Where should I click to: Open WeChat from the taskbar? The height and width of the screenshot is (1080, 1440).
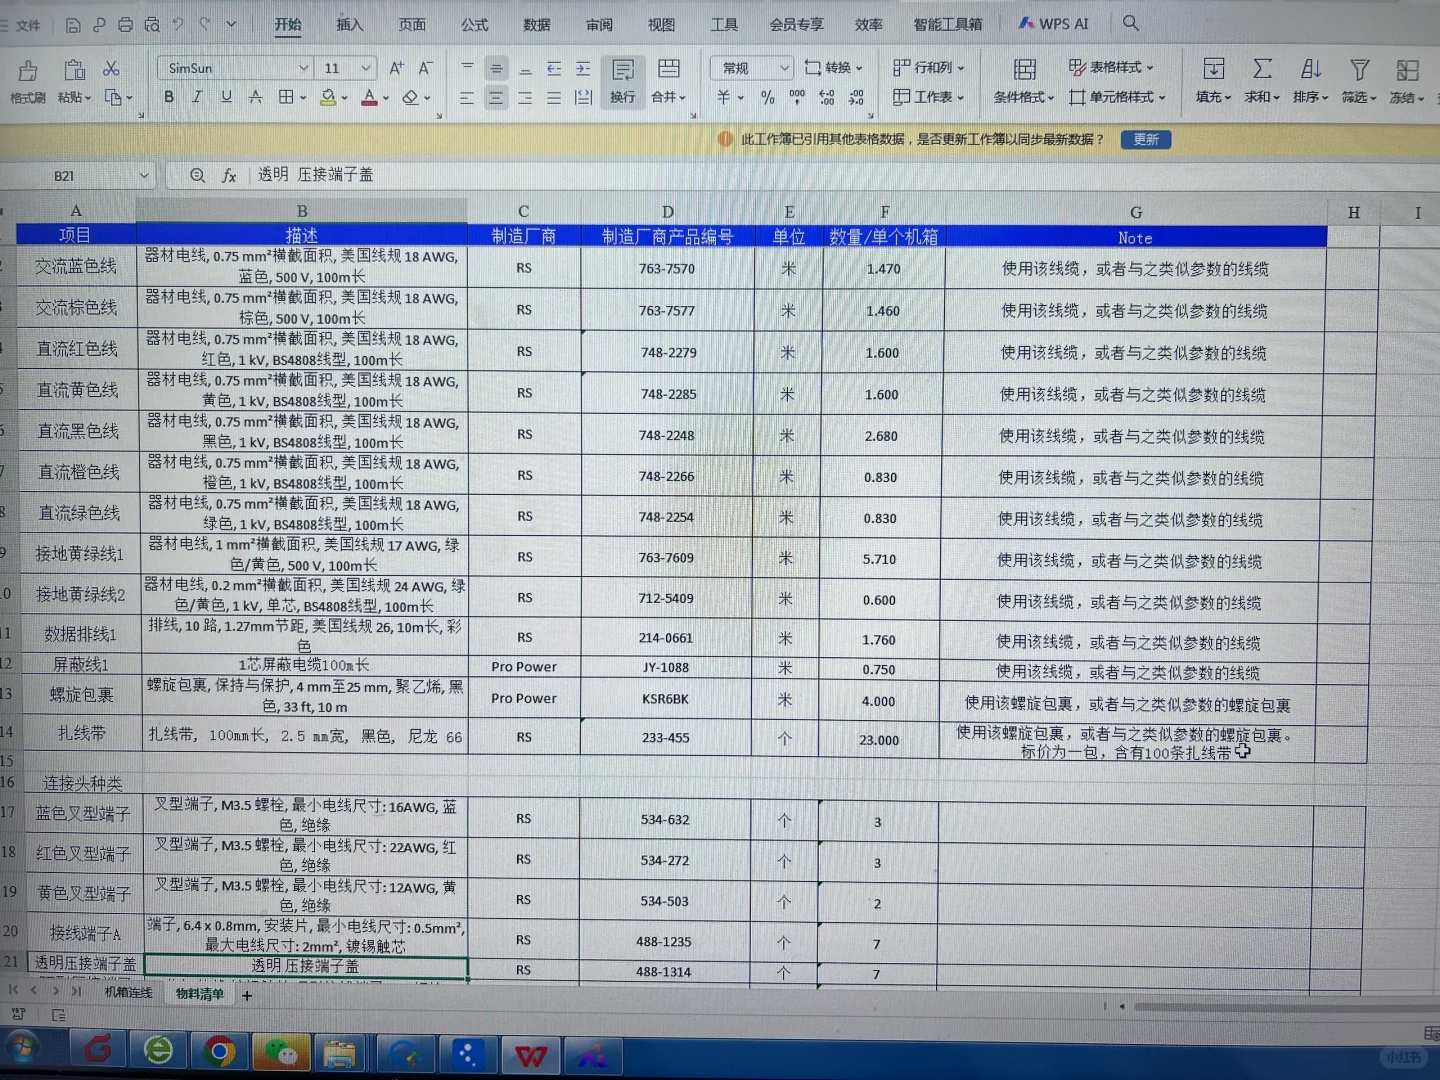(281, 1053)
